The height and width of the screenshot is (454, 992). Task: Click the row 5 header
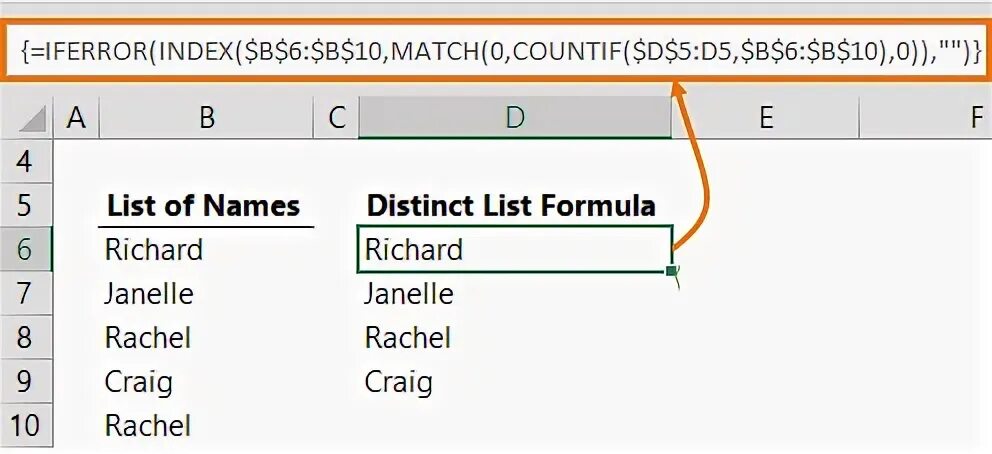point(26,206)
